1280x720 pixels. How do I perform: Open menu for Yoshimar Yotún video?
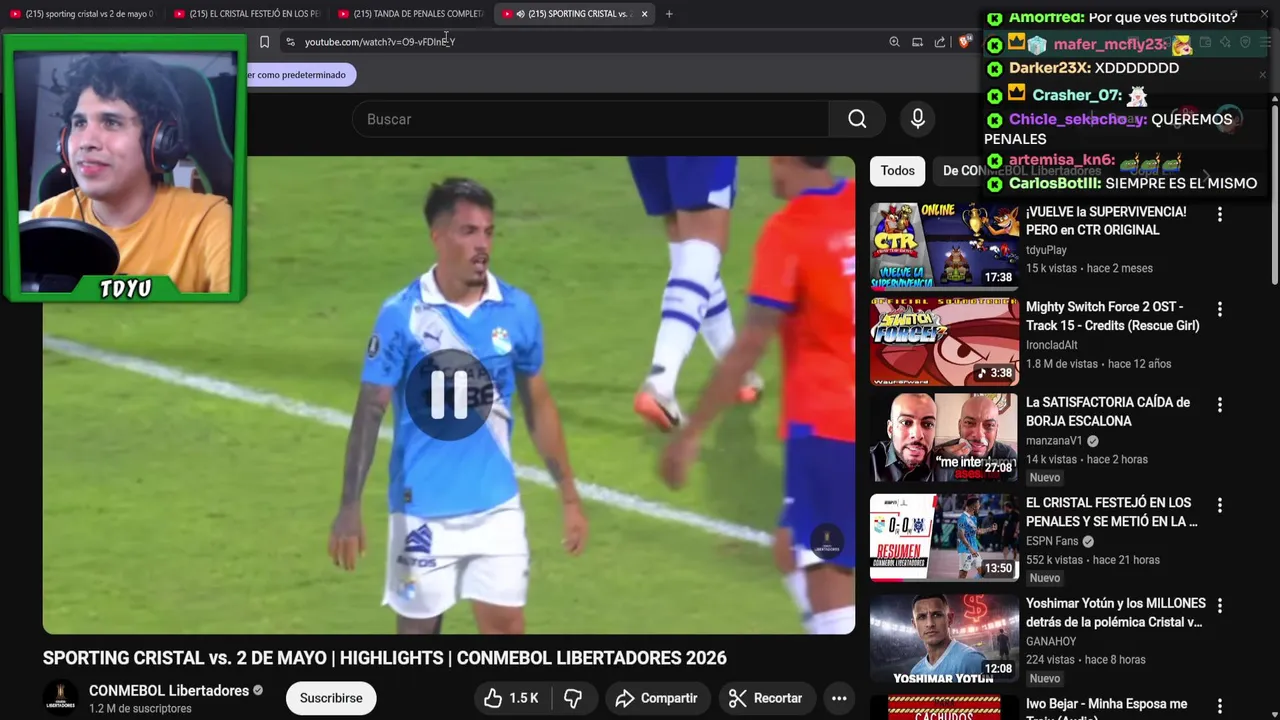(x=1219, y=606)
